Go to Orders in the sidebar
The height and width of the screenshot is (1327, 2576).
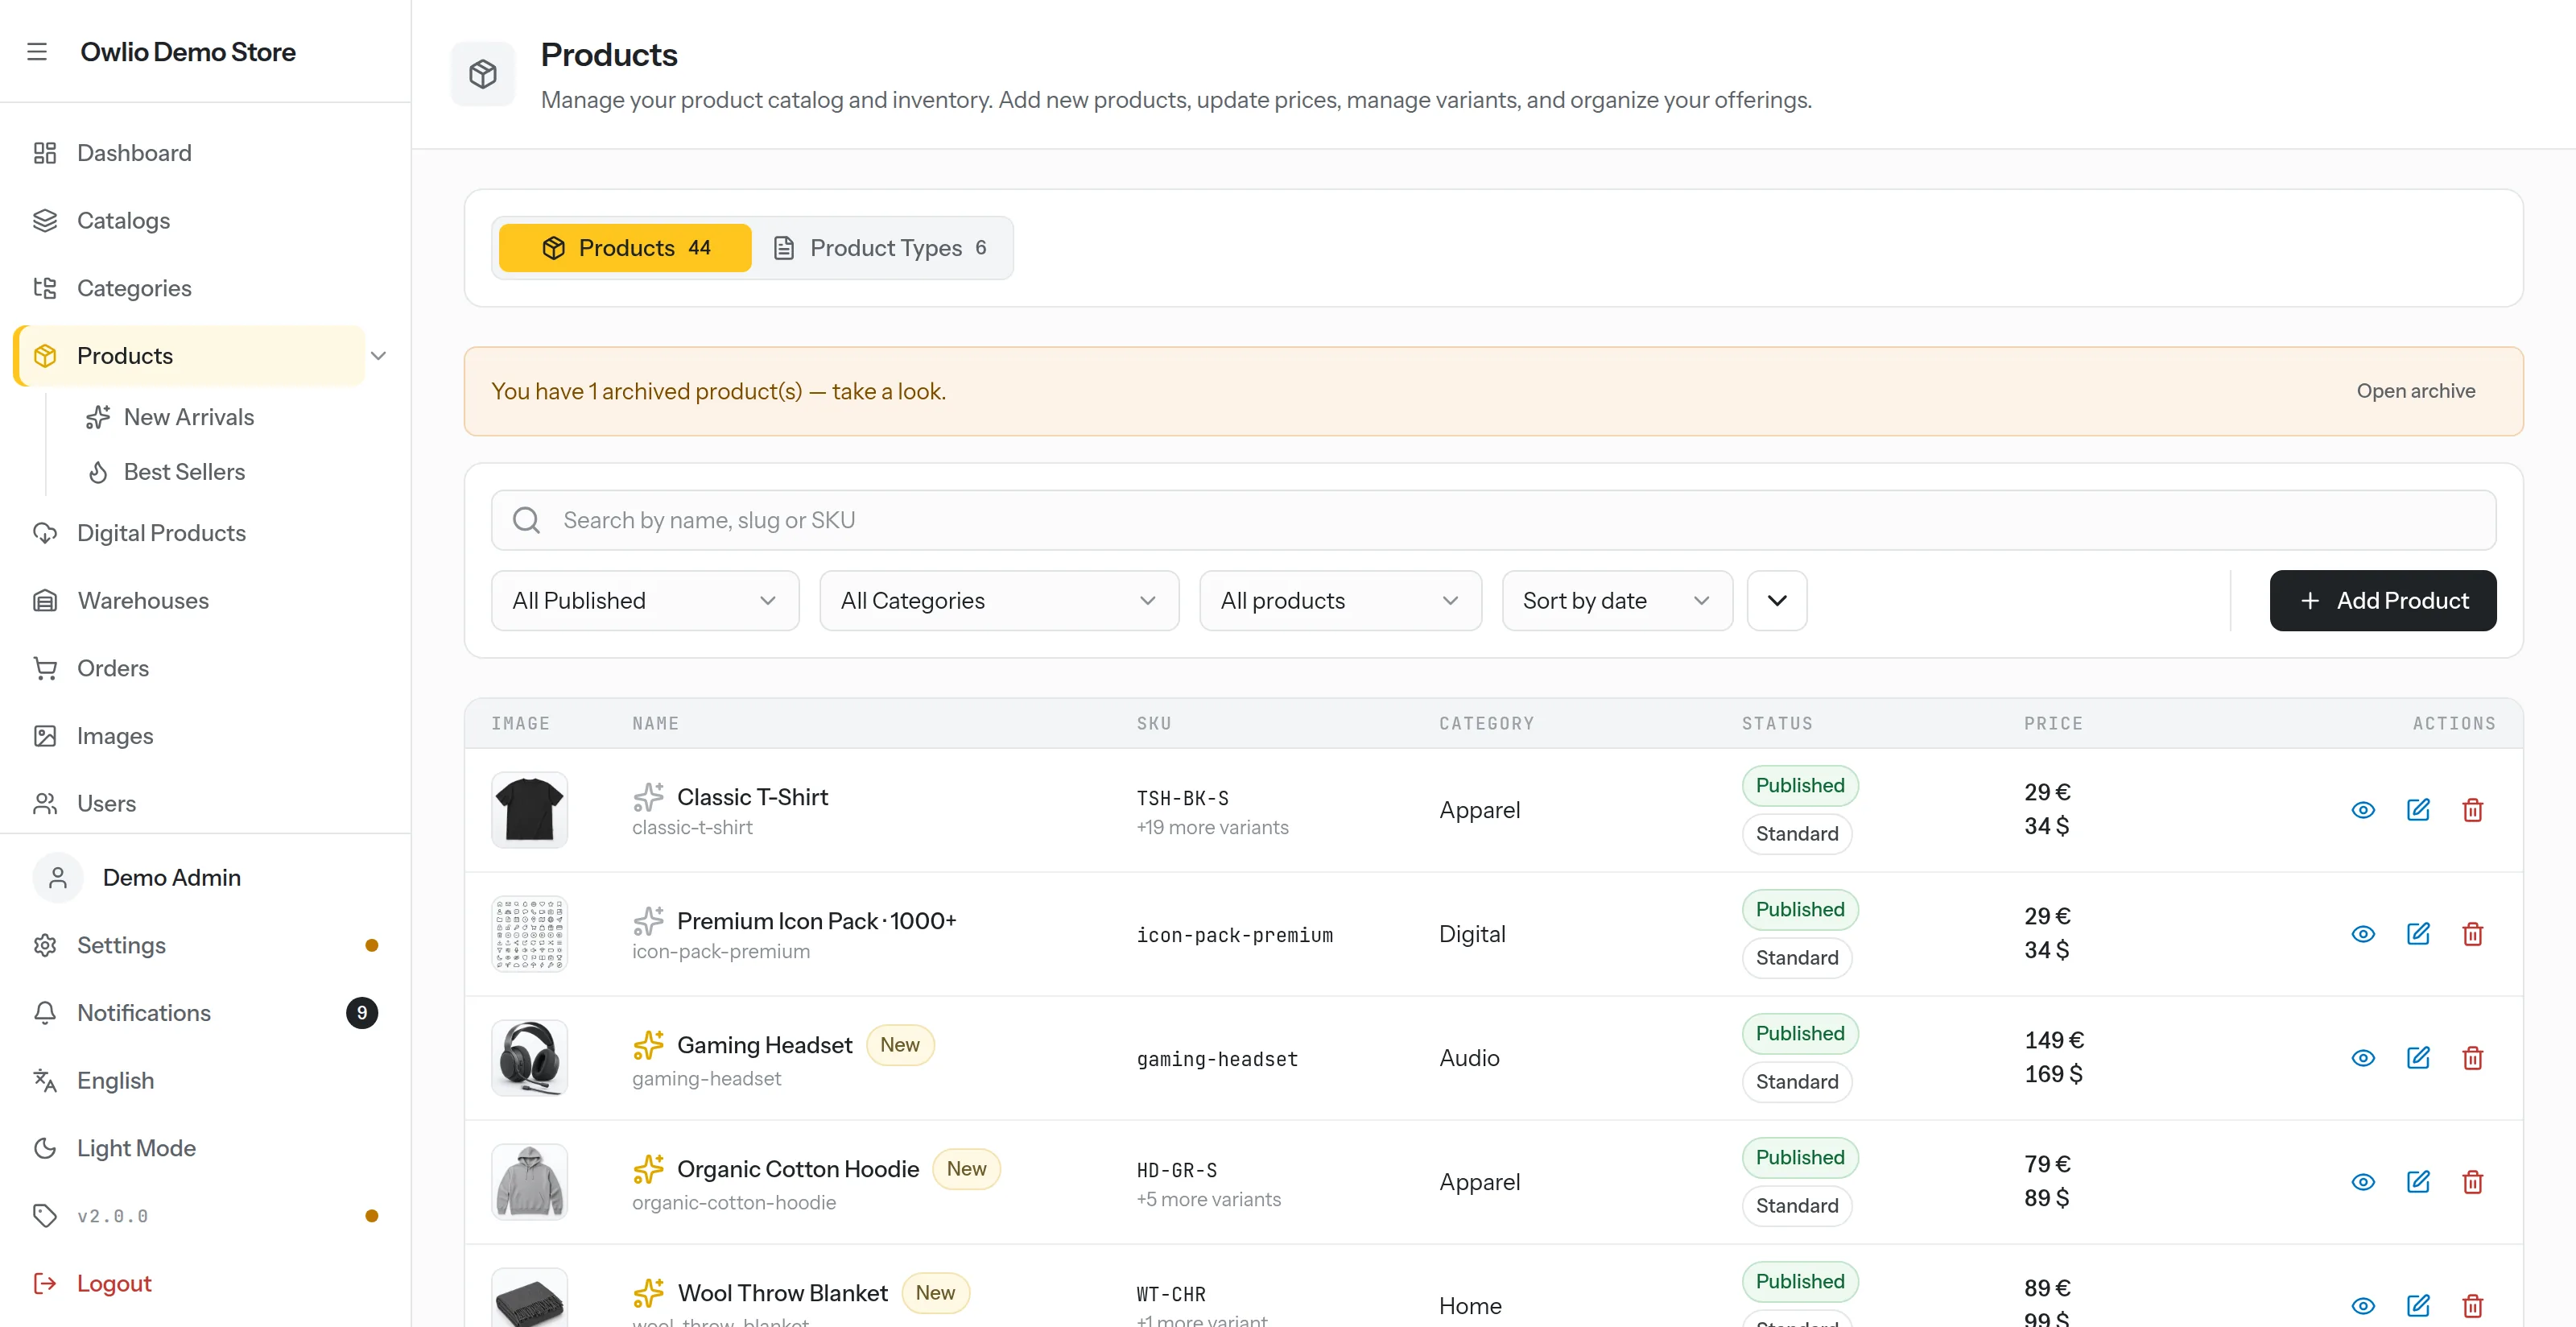point(205,668)
